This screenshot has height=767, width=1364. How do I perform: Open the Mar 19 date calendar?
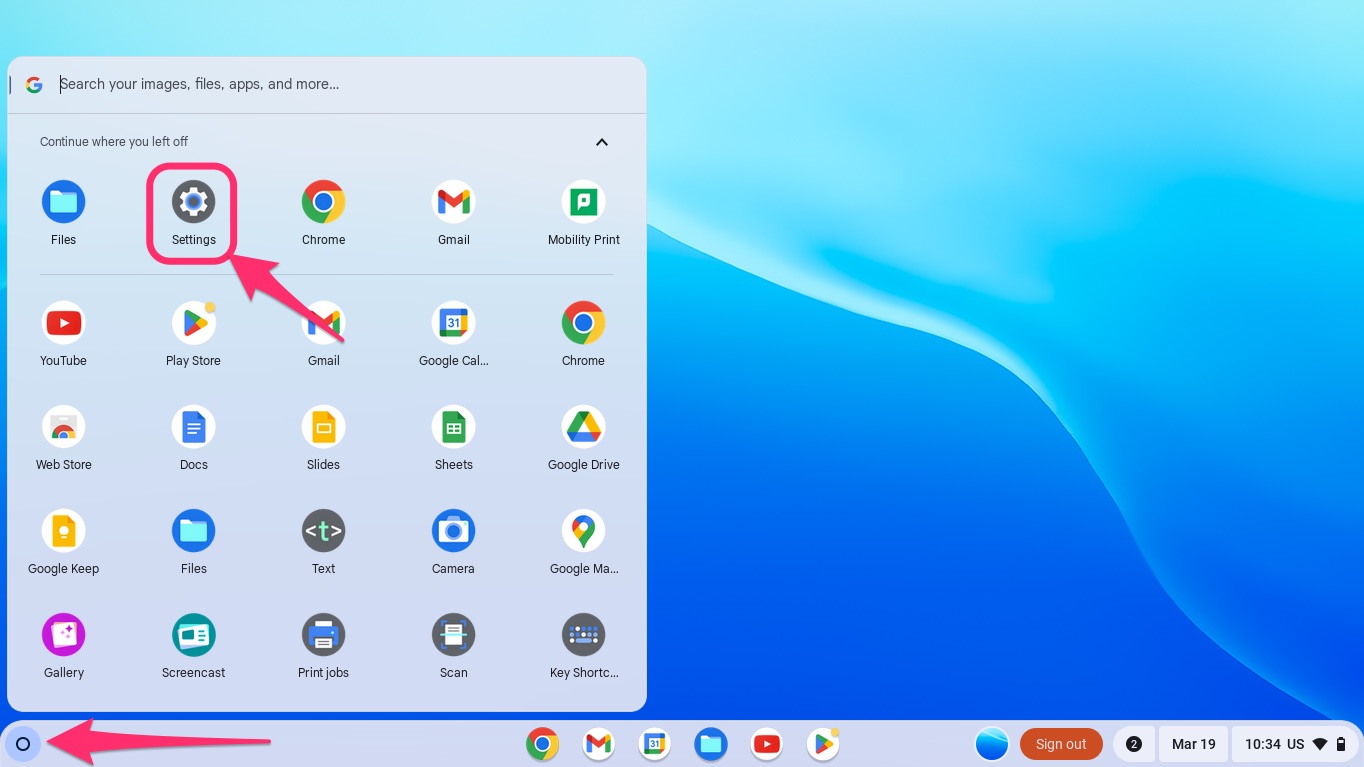[x=1193, y=744]
